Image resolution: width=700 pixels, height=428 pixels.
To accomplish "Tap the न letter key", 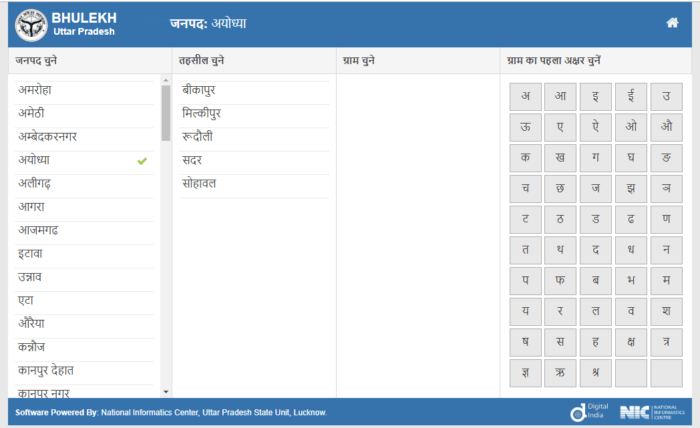I will [x=666, y=250].
